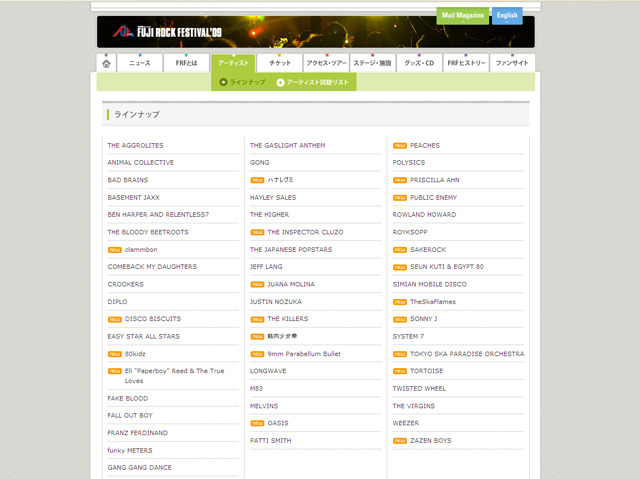Open ANIMAL COLLECTIVE artist page
This screenshot has height=479, width=640.
point(141,162)
